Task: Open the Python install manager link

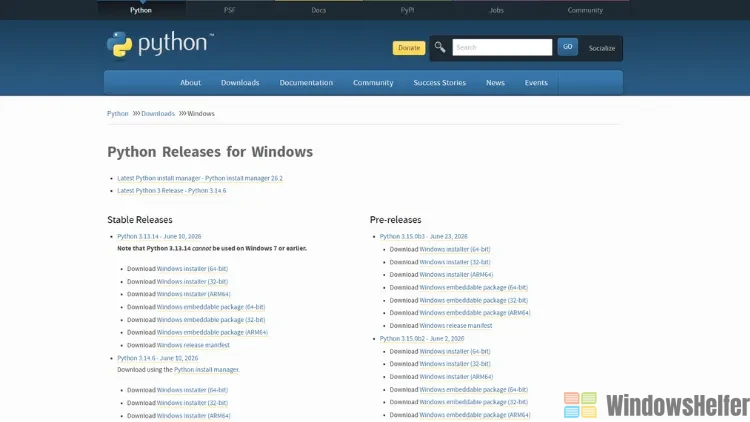Action: tap(206, 370)
